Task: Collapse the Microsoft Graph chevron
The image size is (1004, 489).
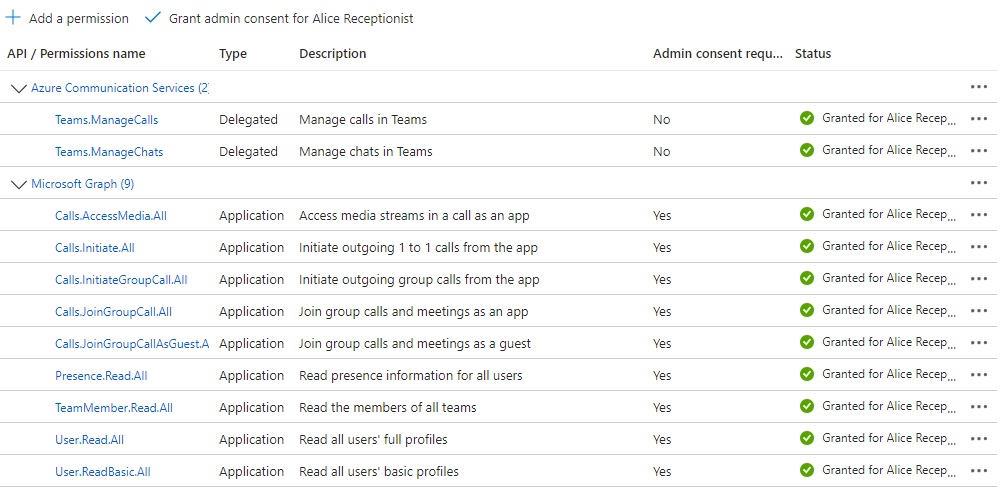Action: (19, 184)
